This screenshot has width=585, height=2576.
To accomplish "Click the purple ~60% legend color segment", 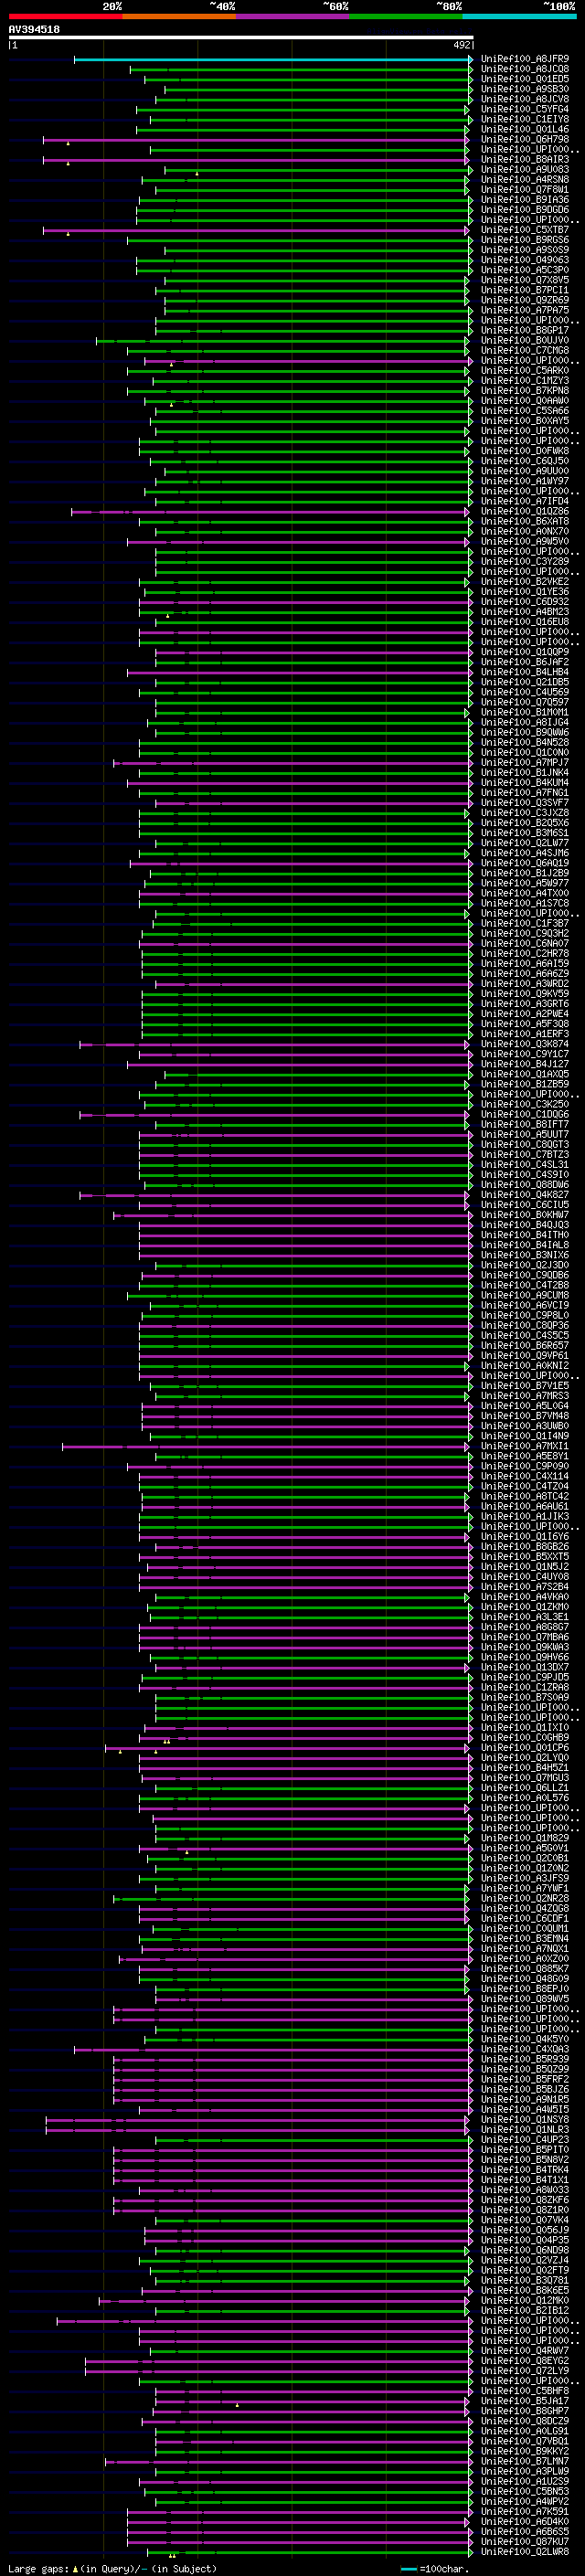I will pos(293,16).
